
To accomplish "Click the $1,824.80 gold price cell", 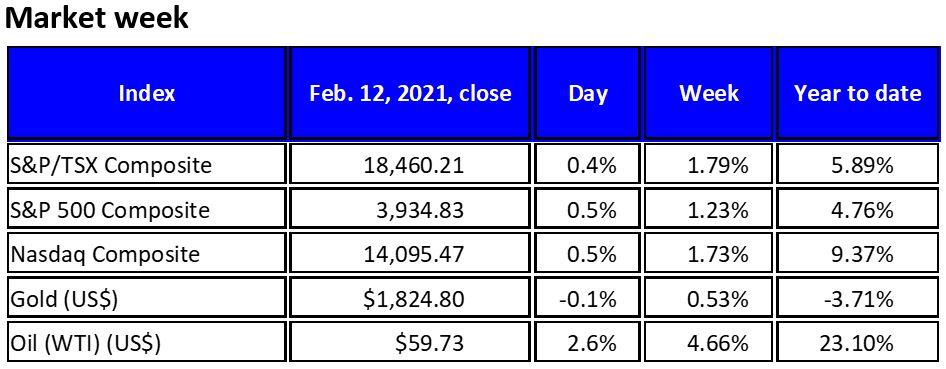I will [x=410, y=298].
